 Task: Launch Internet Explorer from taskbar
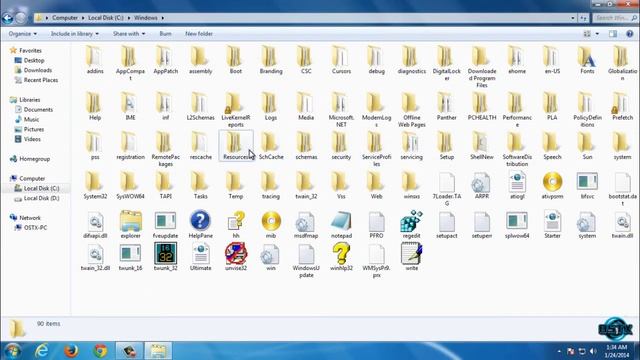[x=42, y=351]
